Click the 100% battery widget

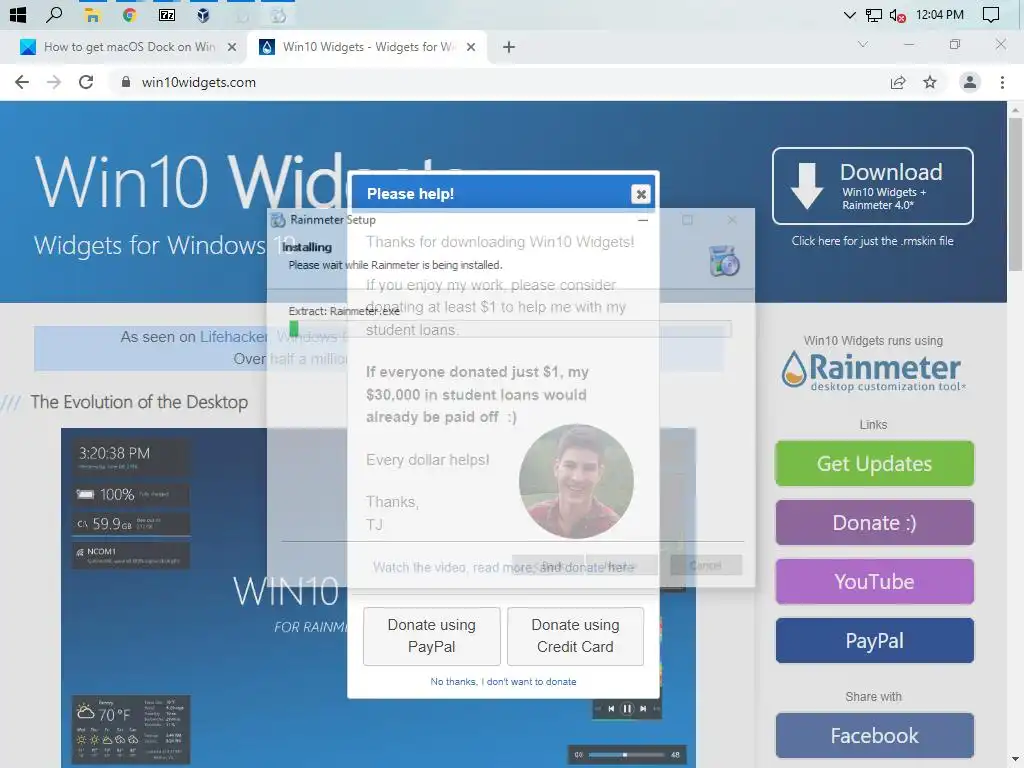(x=131, y=494)
